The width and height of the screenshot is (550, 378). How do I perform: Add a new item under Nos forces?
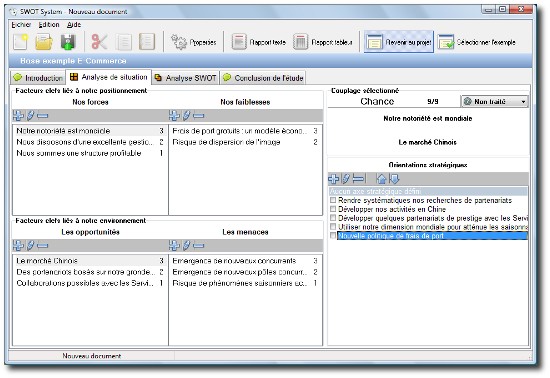point(18,115)
